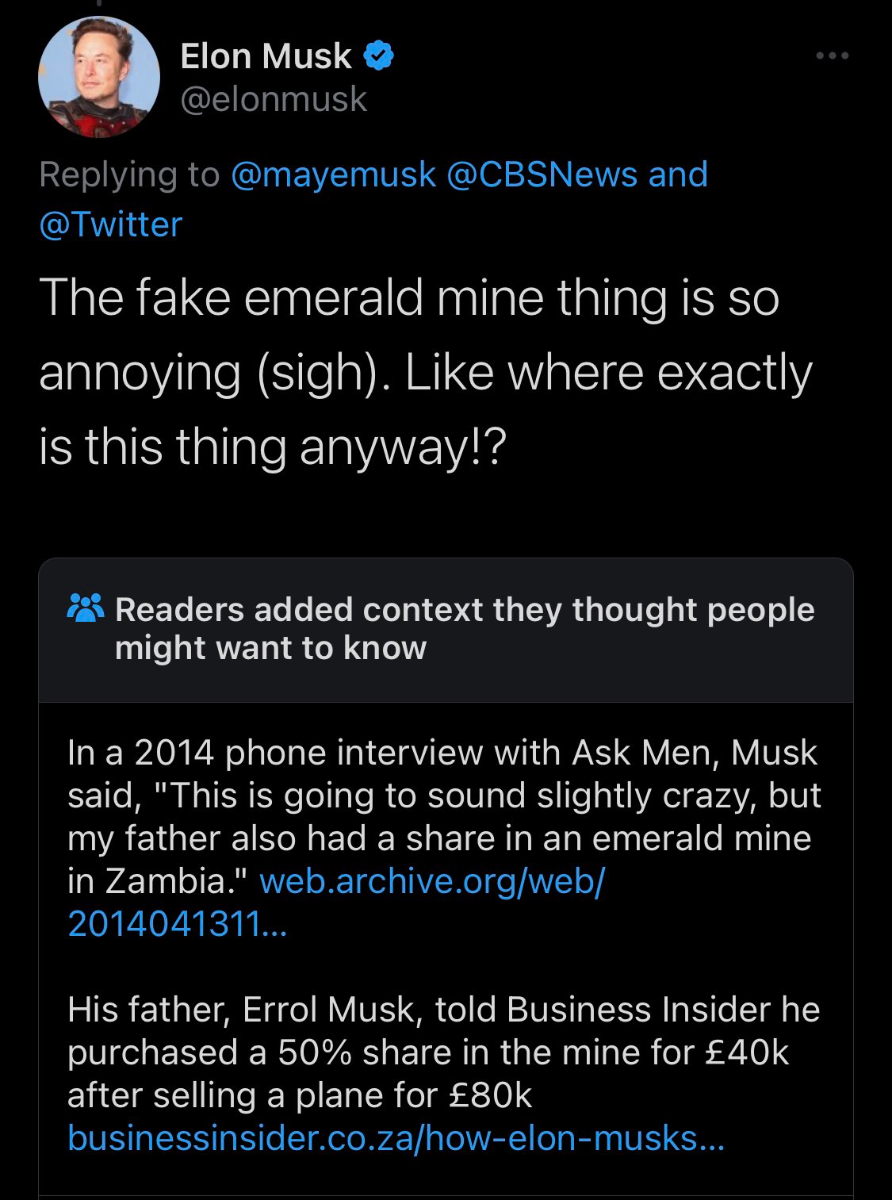892x1200 pixels.
Task: Click the blue verified badge
Action: pos(378,57)
